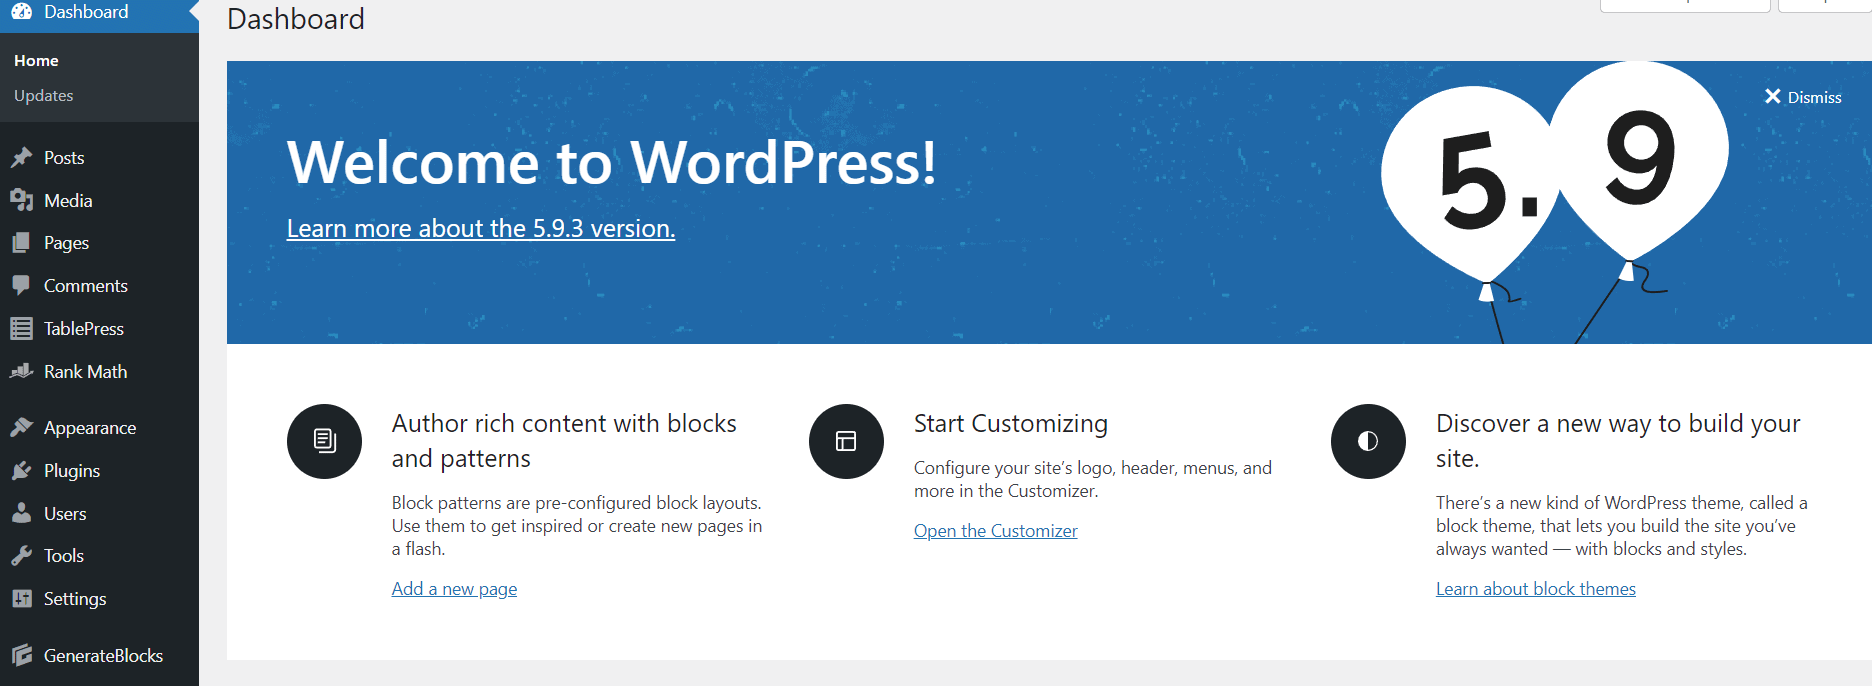Click 'Learn about block themes' link
The image size is (1872, 686).
pos(1536,589)
